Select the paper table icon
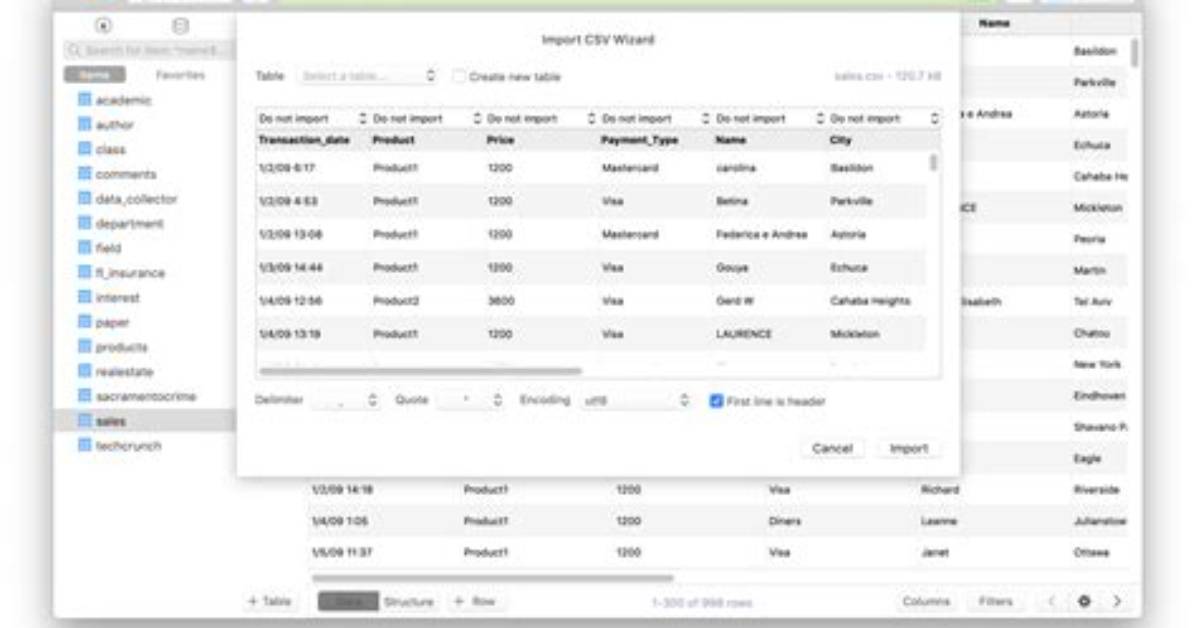 [85, 322]
